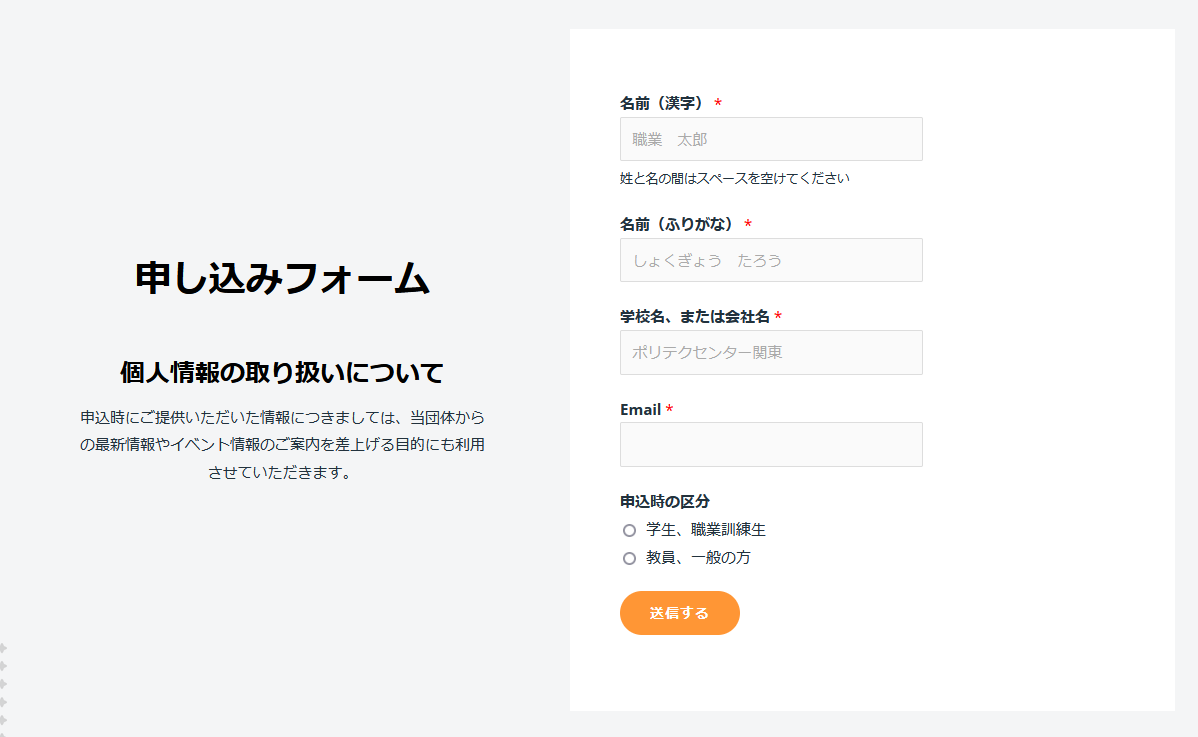Click the 学校名、または会社名 label text
This screenshot has width=1198, height=737.
695,316
